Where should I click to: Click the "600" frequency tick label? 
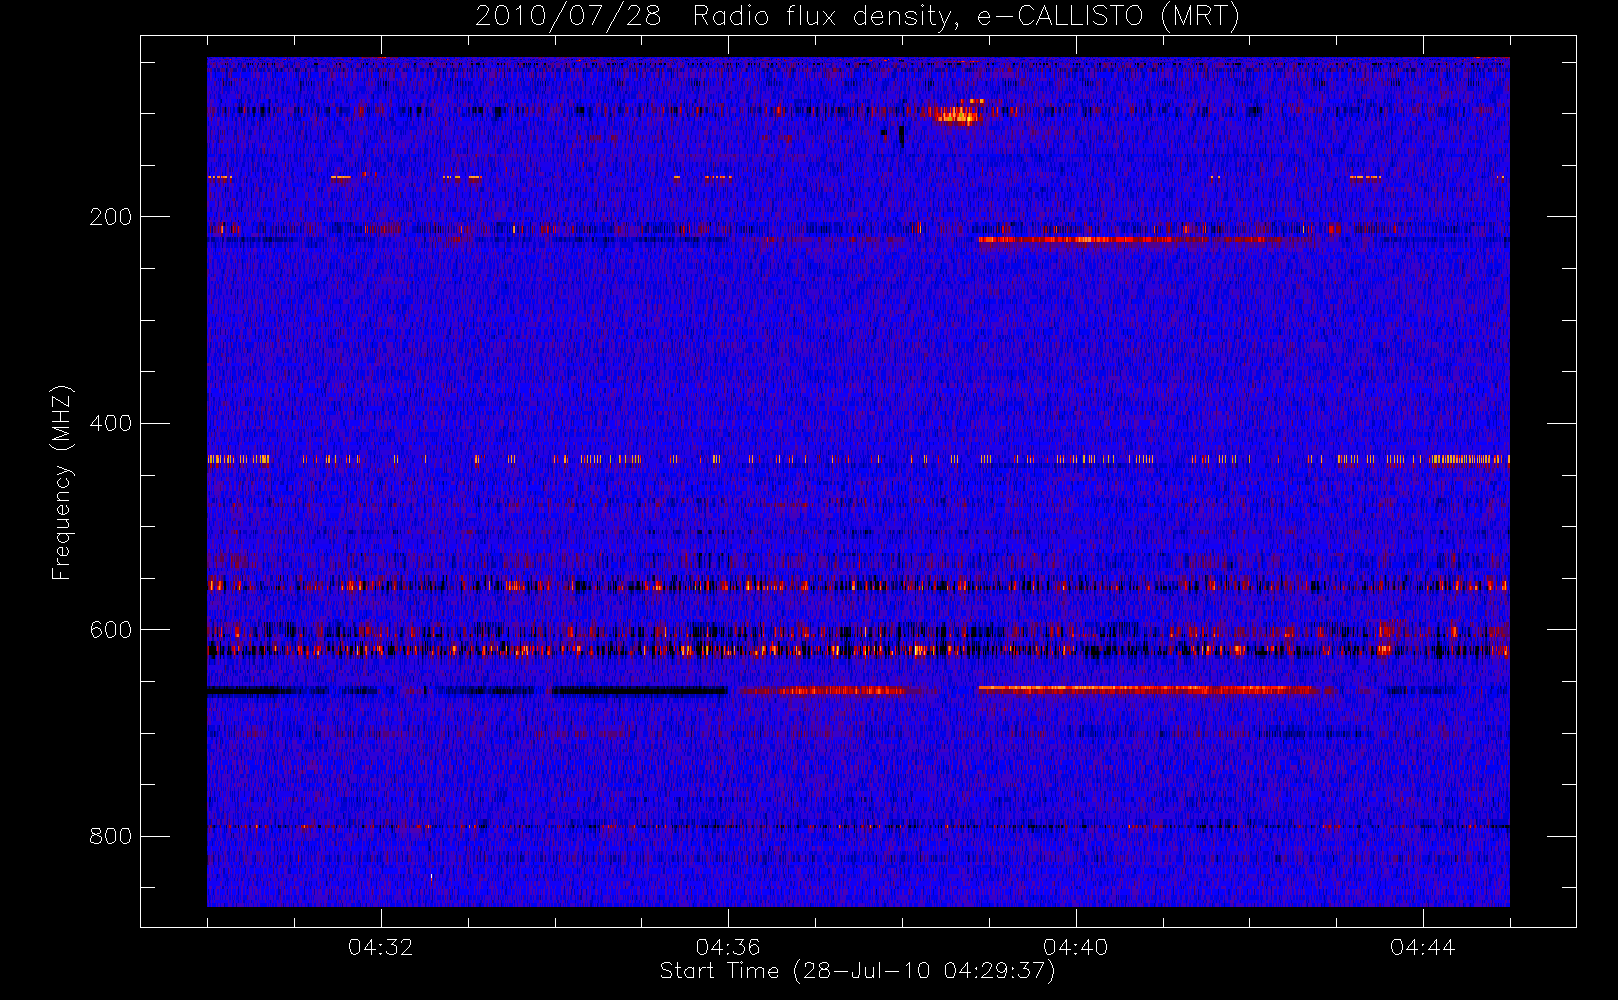click(110, 630)
